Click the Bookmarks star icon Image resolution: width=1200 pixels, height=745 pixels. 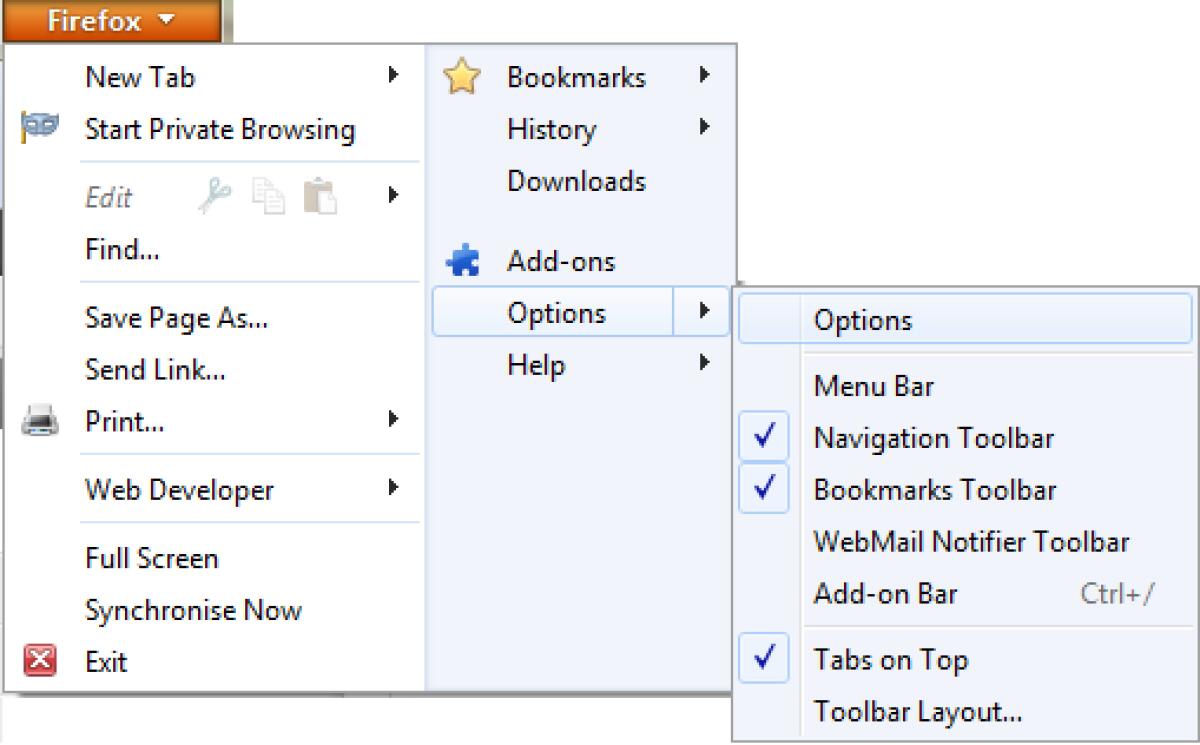pos(461,78)
